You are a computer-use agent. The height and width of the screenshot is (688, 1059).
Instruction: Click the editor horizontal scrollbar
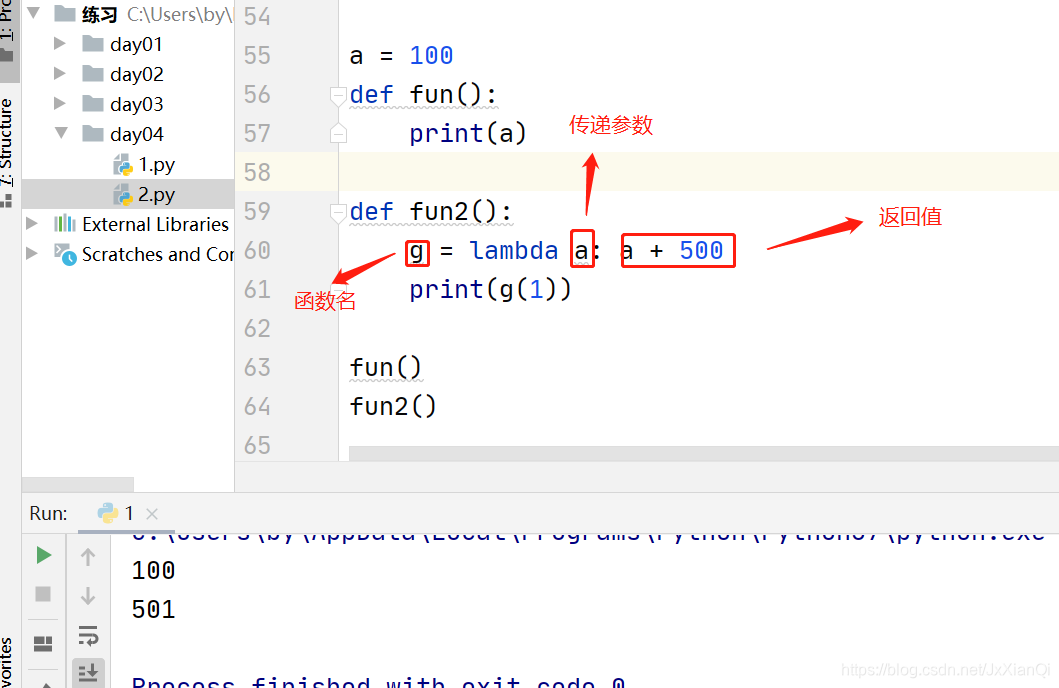(704, 454)
